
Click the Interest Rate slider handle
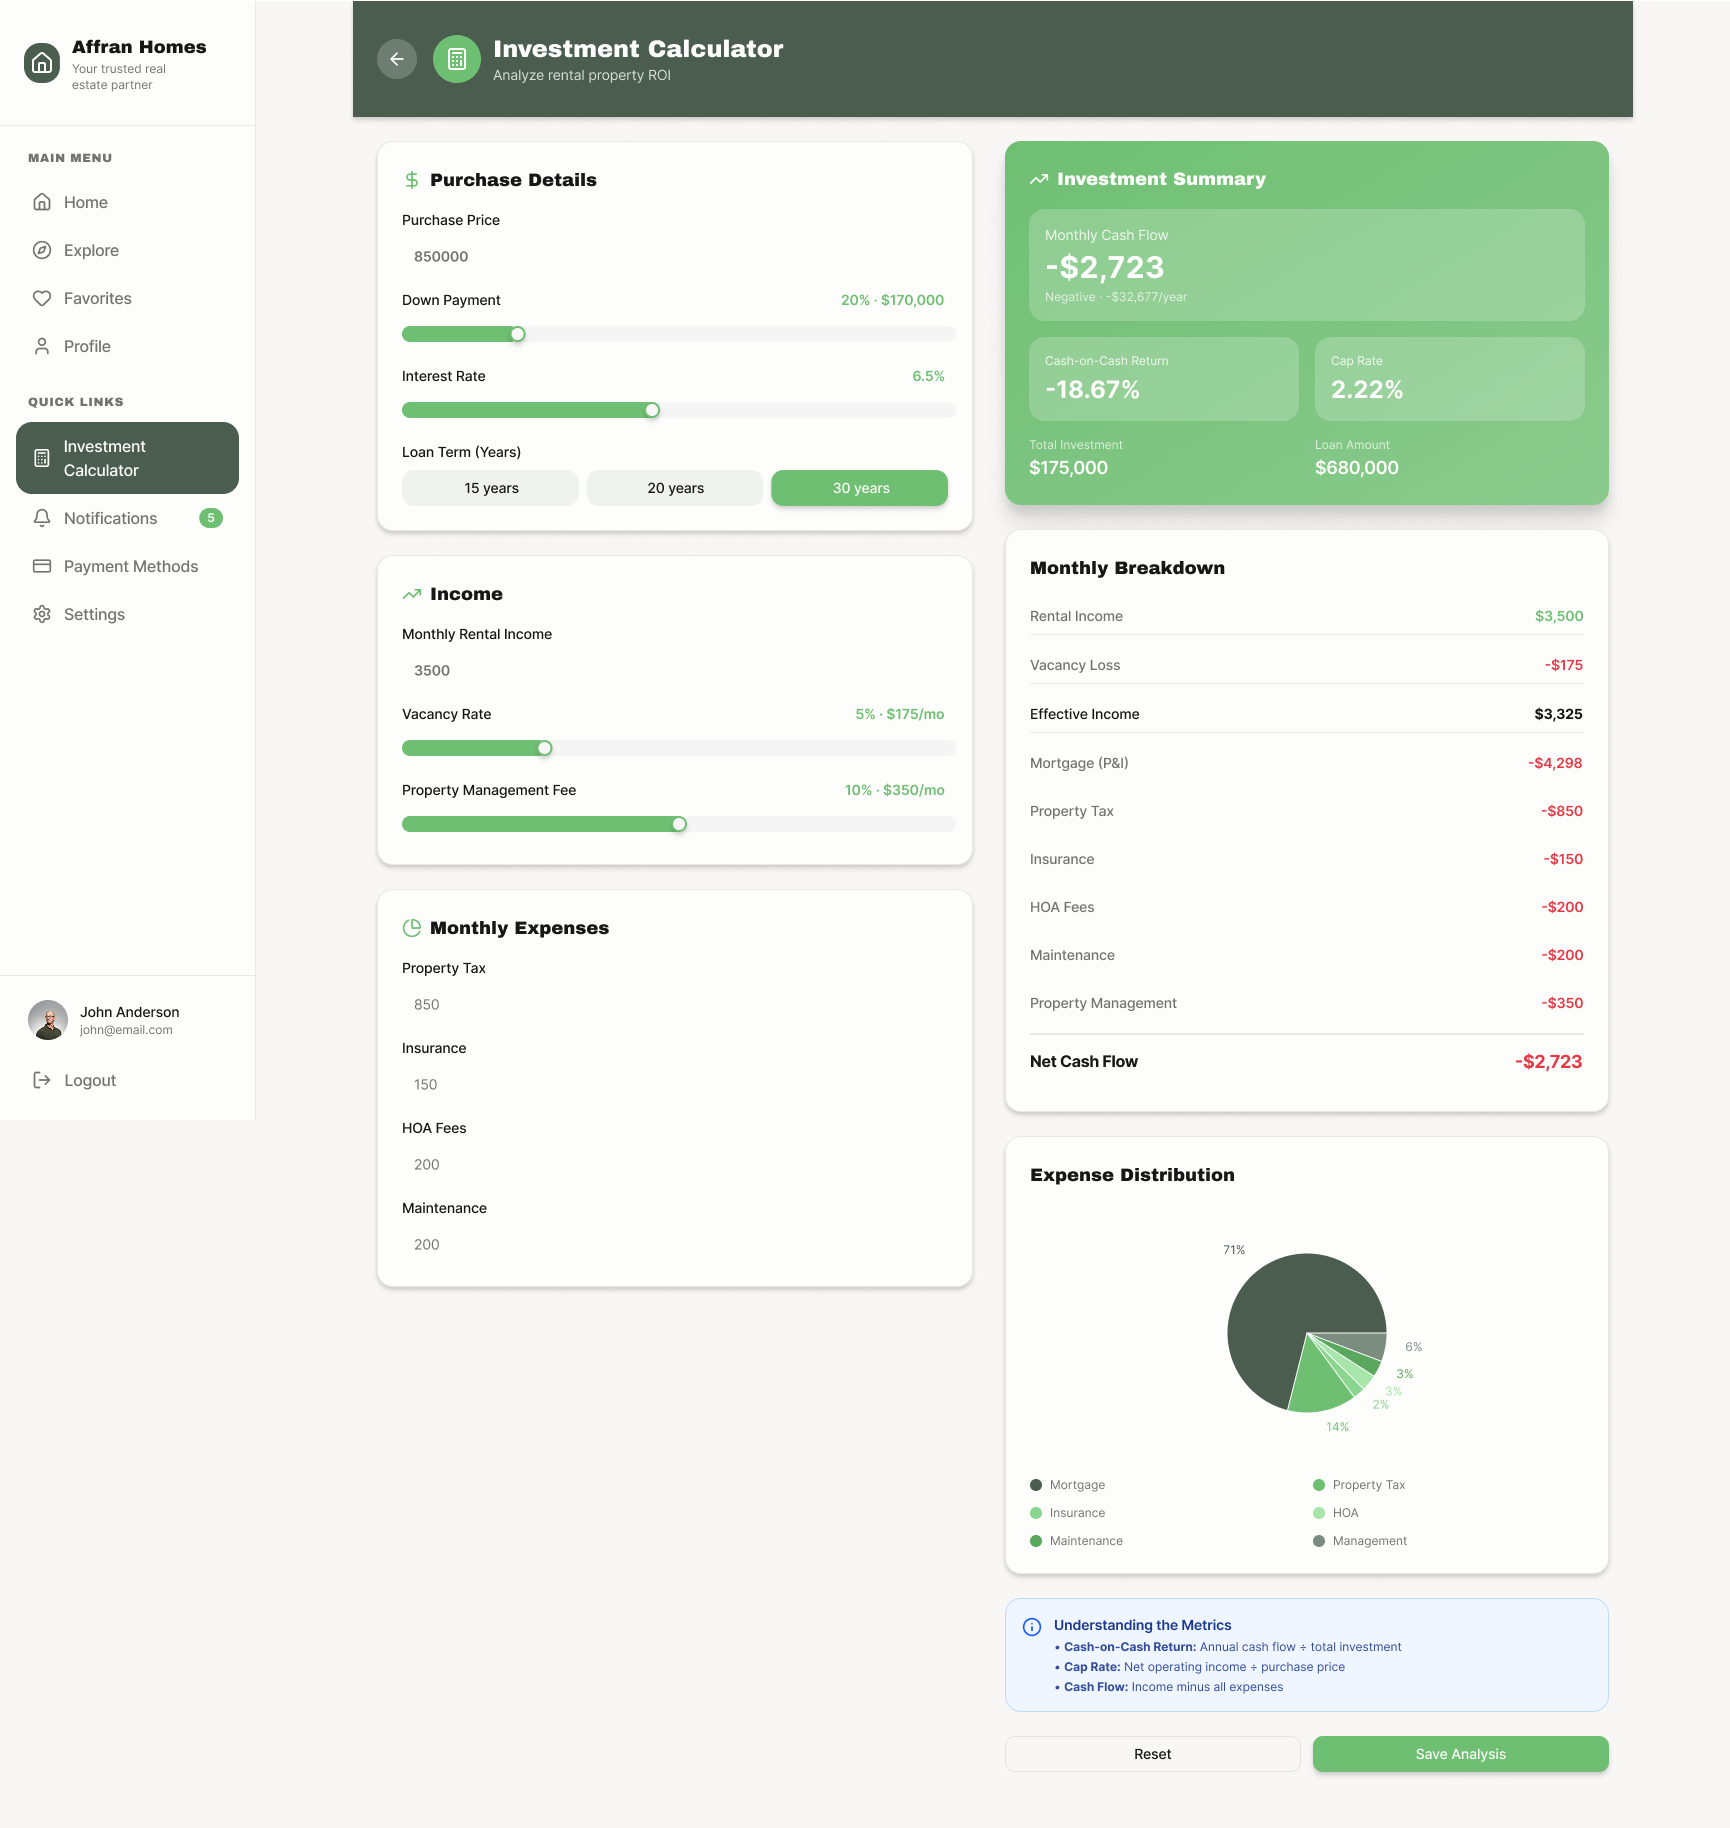click(x=652, y=410)
